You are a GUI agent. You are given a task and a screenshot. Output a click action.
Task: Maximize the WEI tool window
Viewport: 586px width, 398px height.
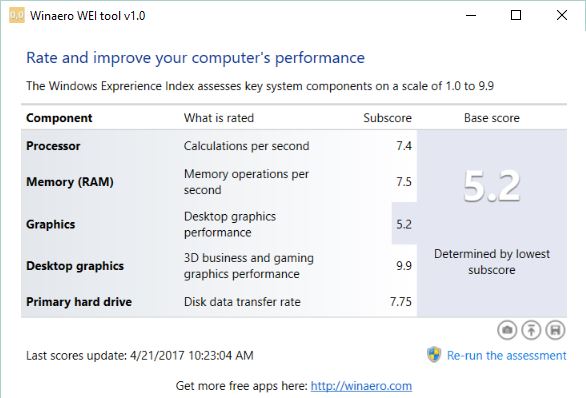(516, 15)
